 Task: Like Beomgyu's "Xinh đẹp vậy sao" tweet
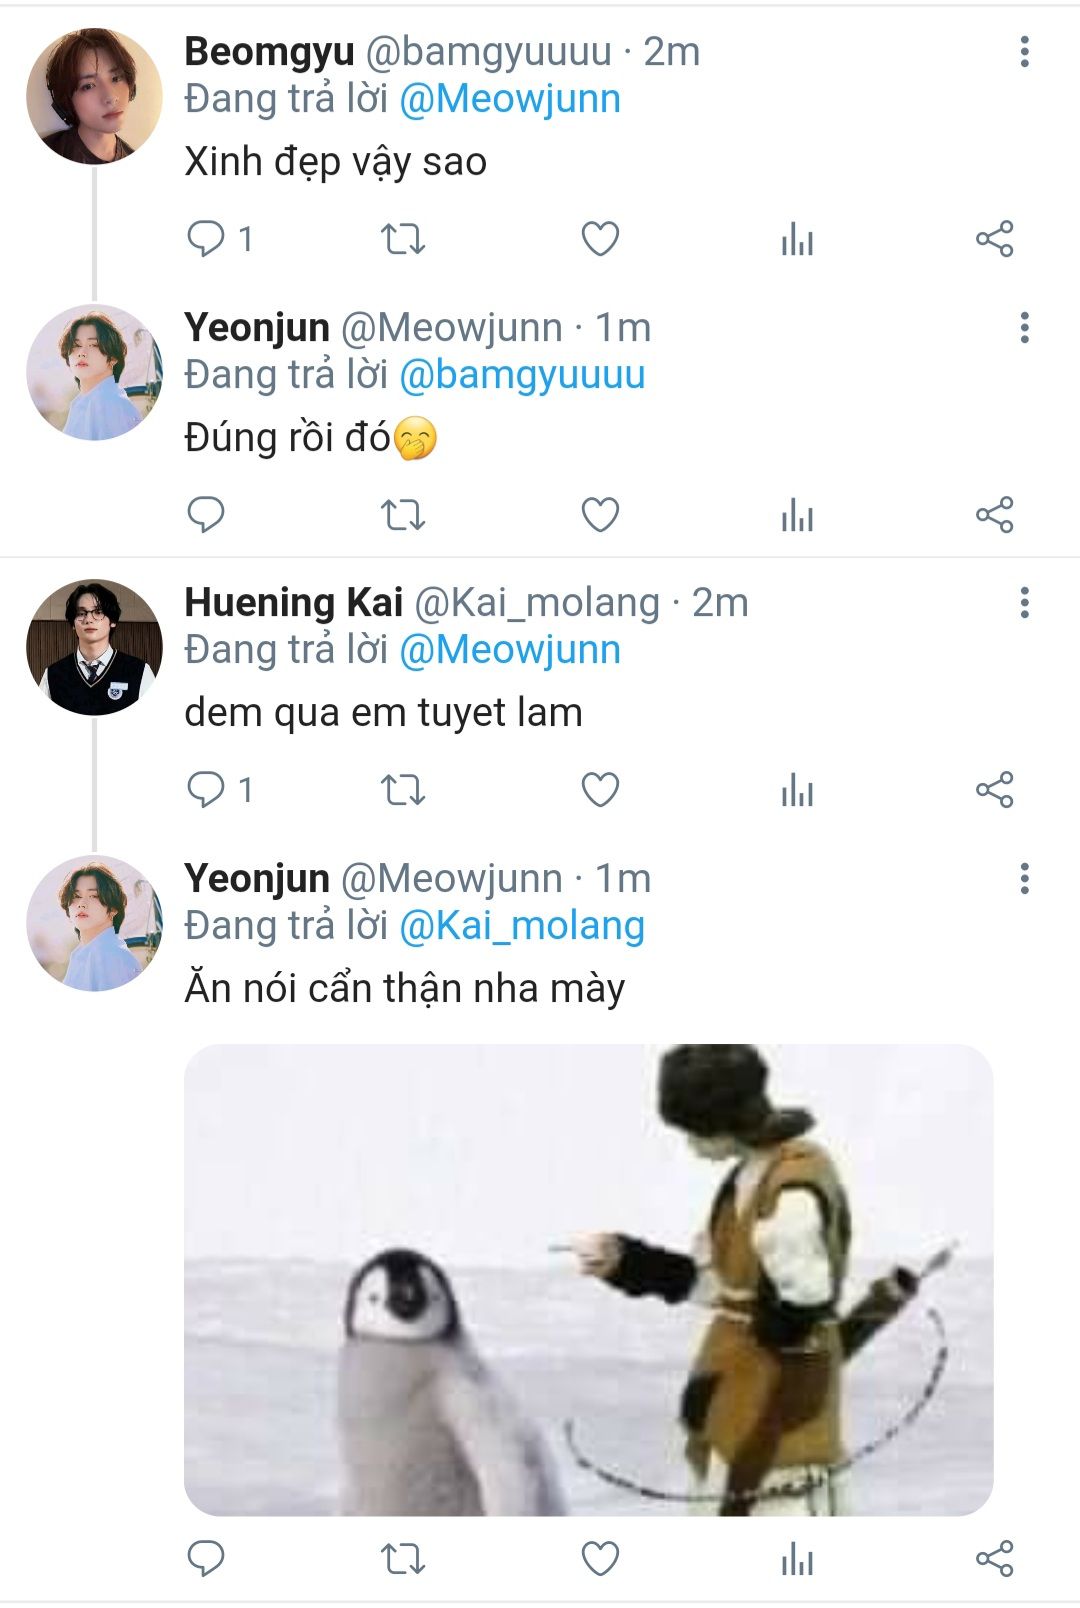[x=600, y=239]
